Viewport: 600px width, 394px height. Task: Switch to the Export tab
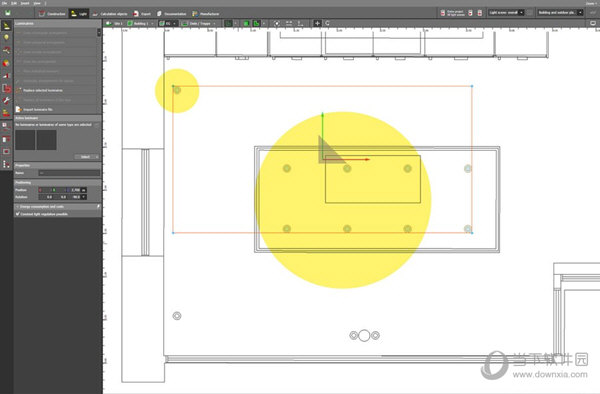click(142, 13)
